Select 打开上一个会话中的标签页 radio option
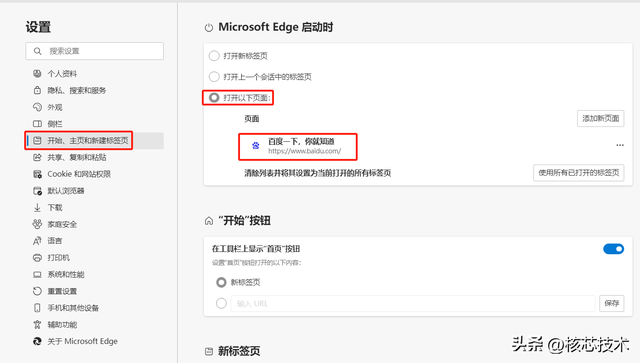The image size is (640, 363). tap(214, 76)
